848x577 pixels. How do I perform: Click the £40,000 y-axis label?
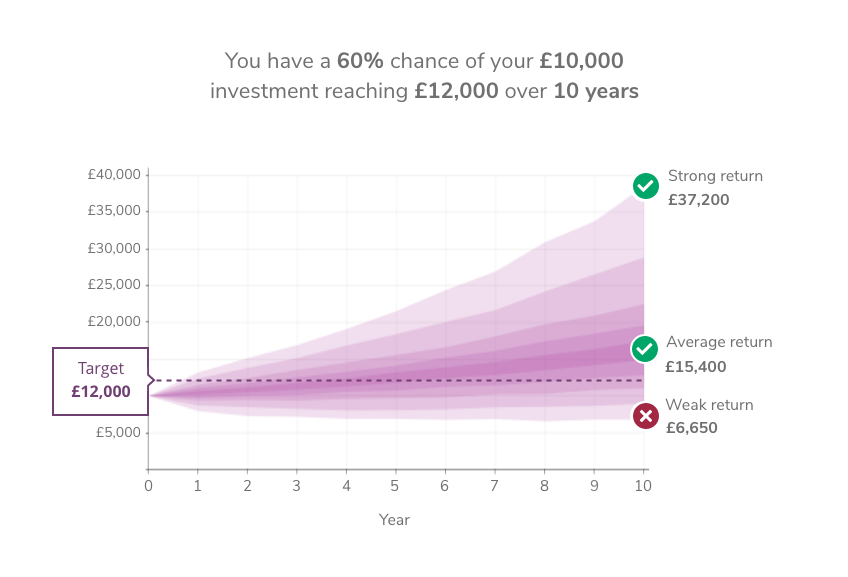(114, 175)
